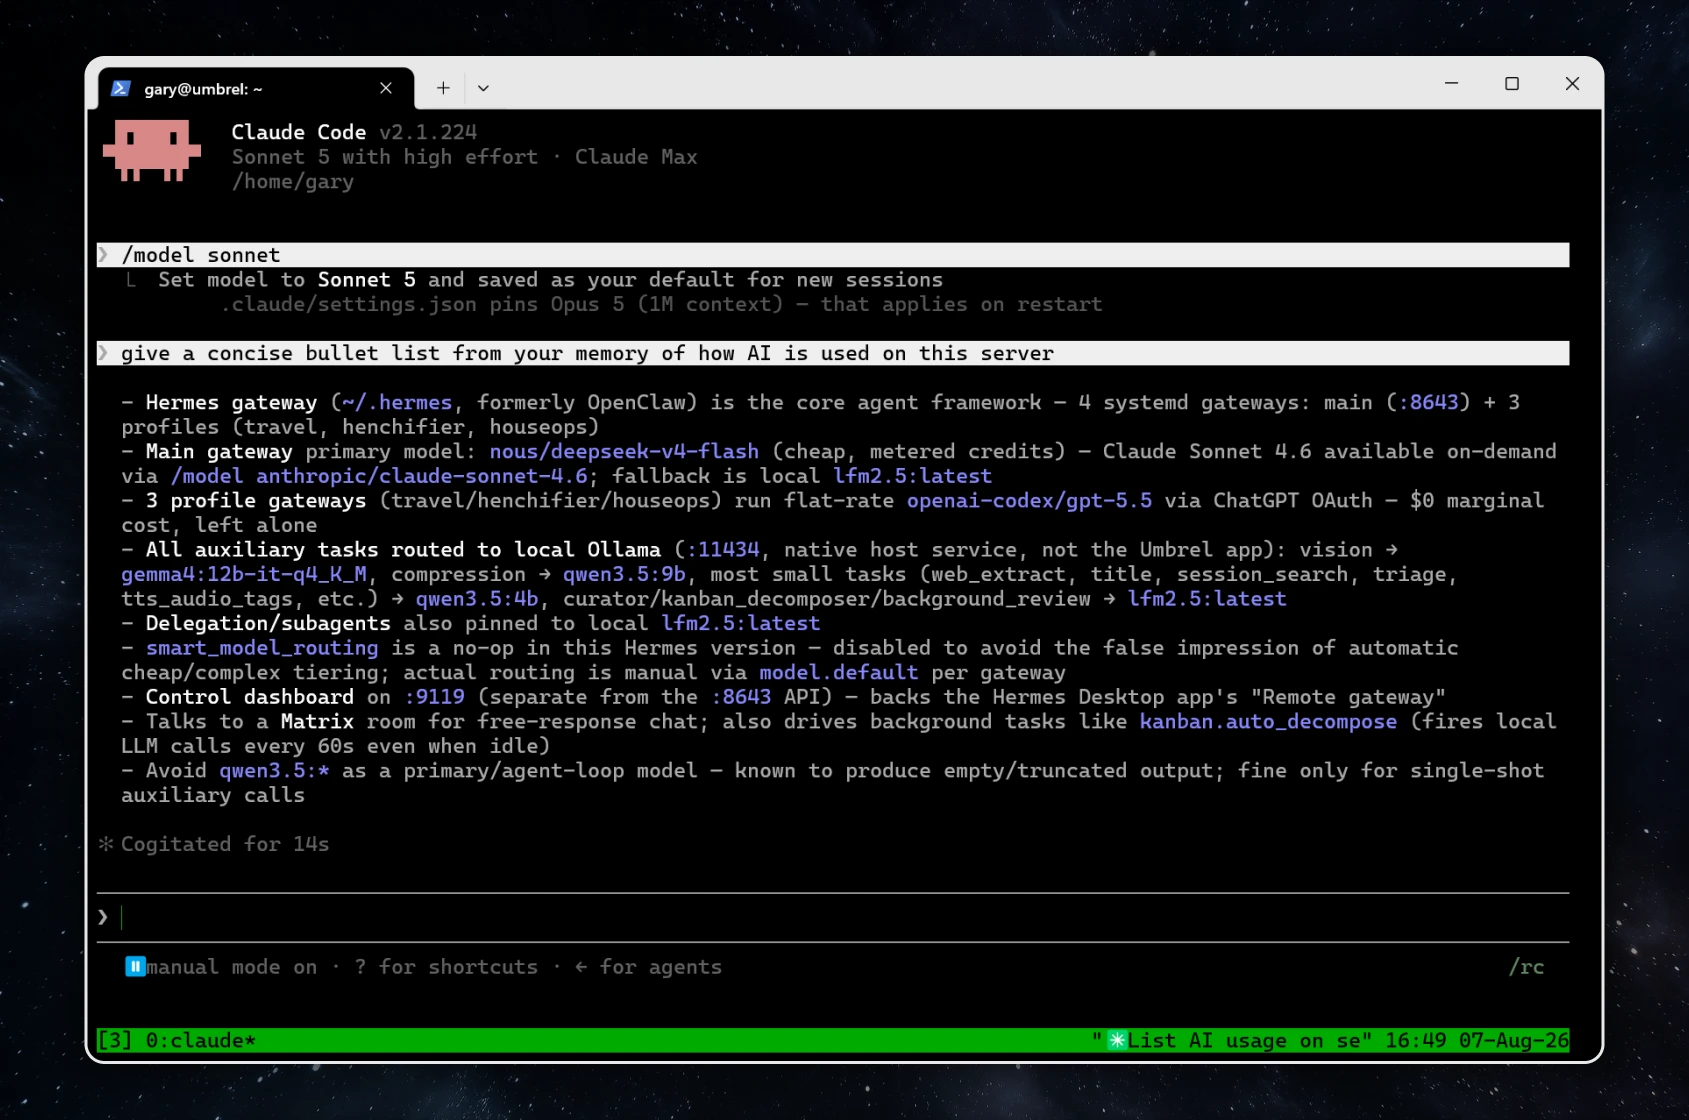Click the 3 profile gateways bullet heading

pyautogui.click(x=256, y=500)
